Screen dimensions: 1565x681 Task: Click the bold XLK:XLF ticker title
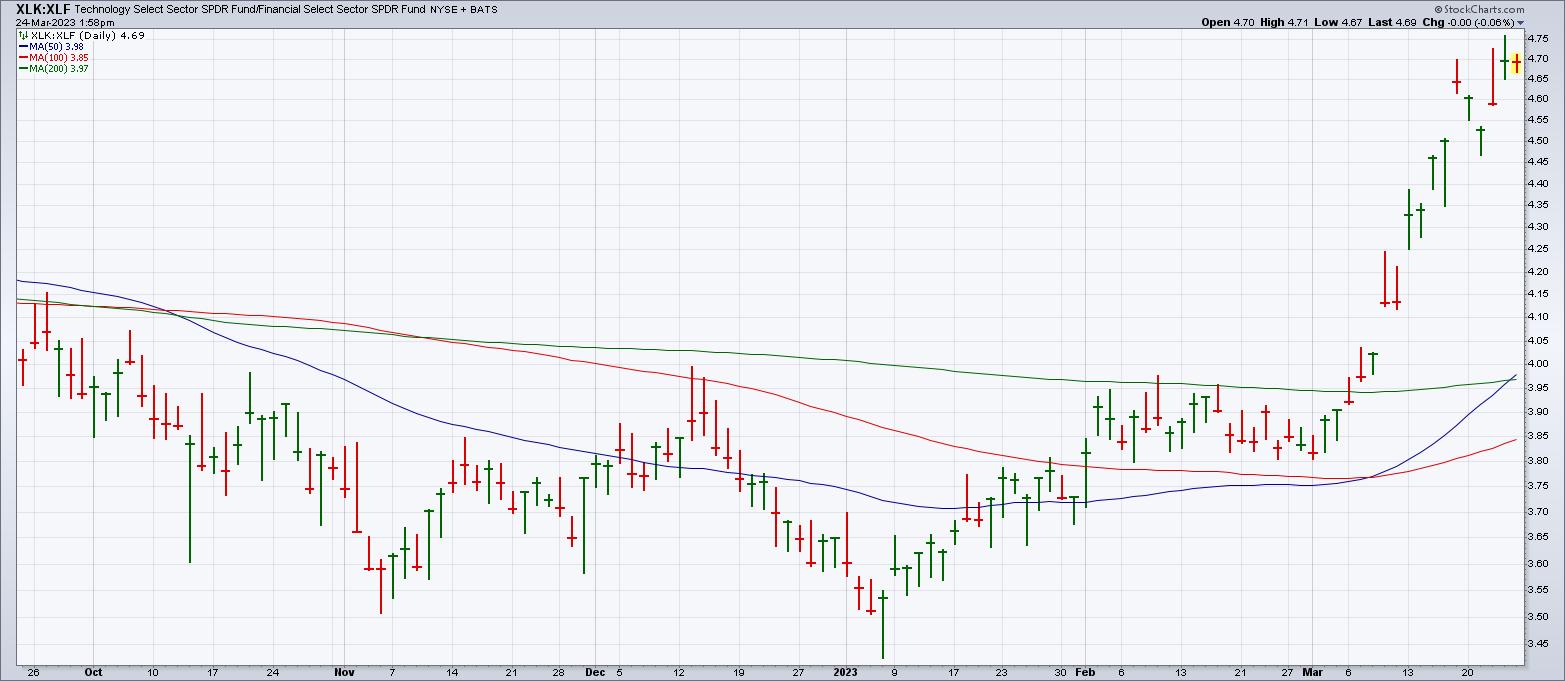36,9
